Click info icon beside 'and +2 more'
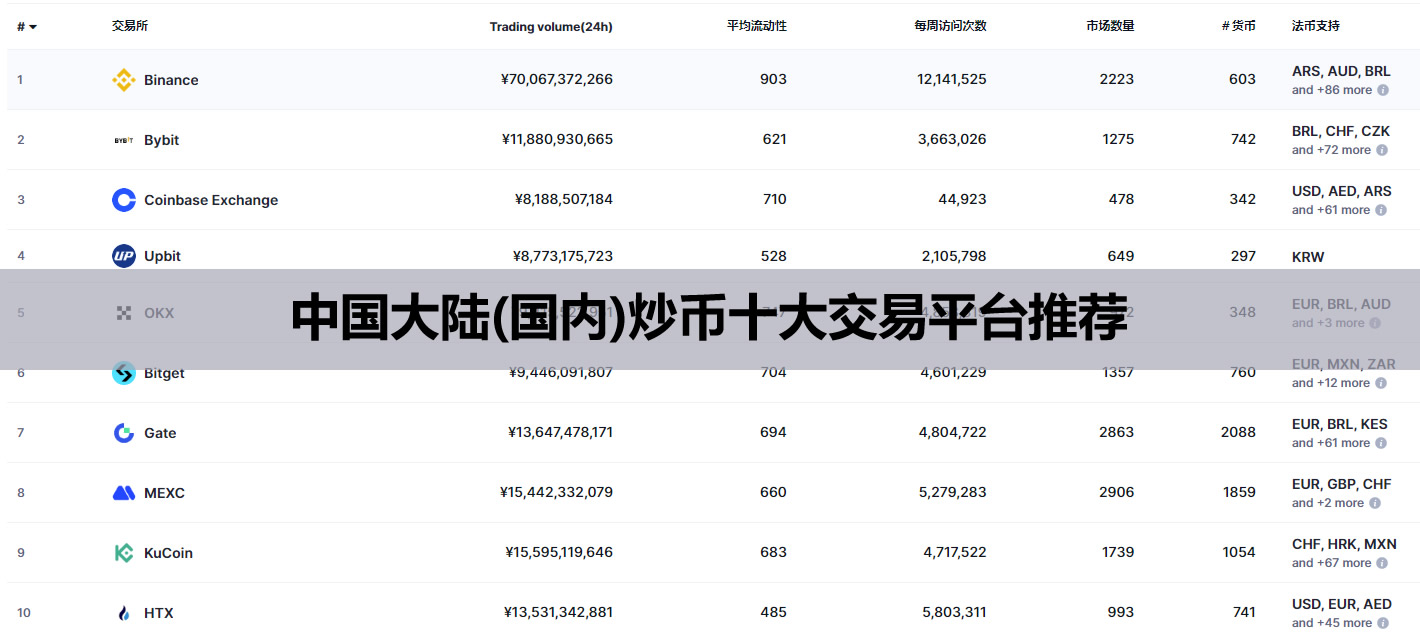Screen dimensions: 1420x639 click(x=1375, y=503)
